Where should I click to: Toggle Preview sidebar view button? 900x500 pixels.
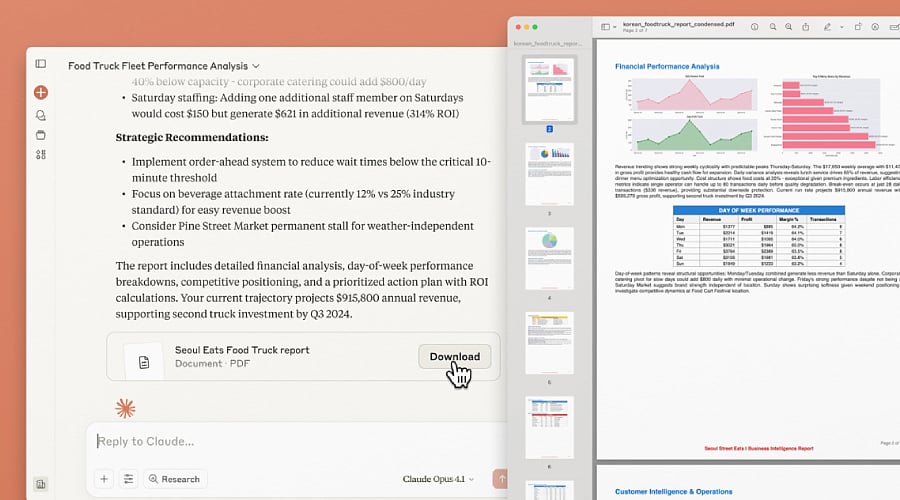click(606, 27)
